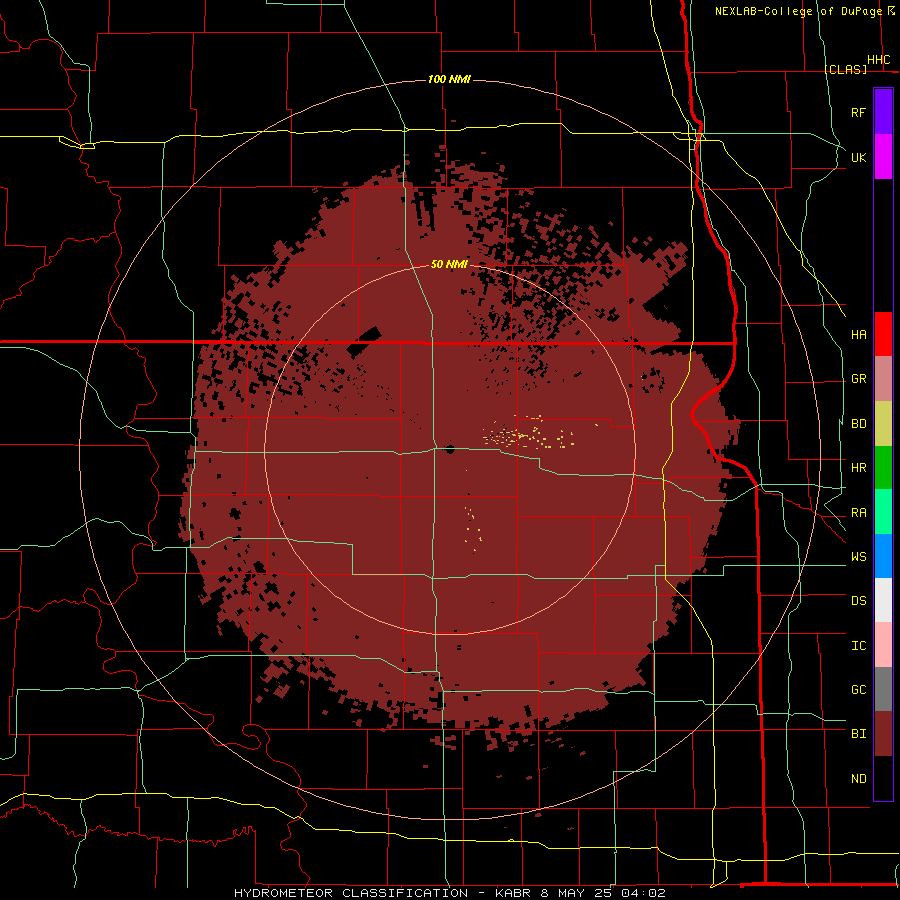The width and height of the screenshot is (900, 900).
Task: Click the 'NEXLAB-College of DuPage' credit text
Action: [x=798, y=11]
